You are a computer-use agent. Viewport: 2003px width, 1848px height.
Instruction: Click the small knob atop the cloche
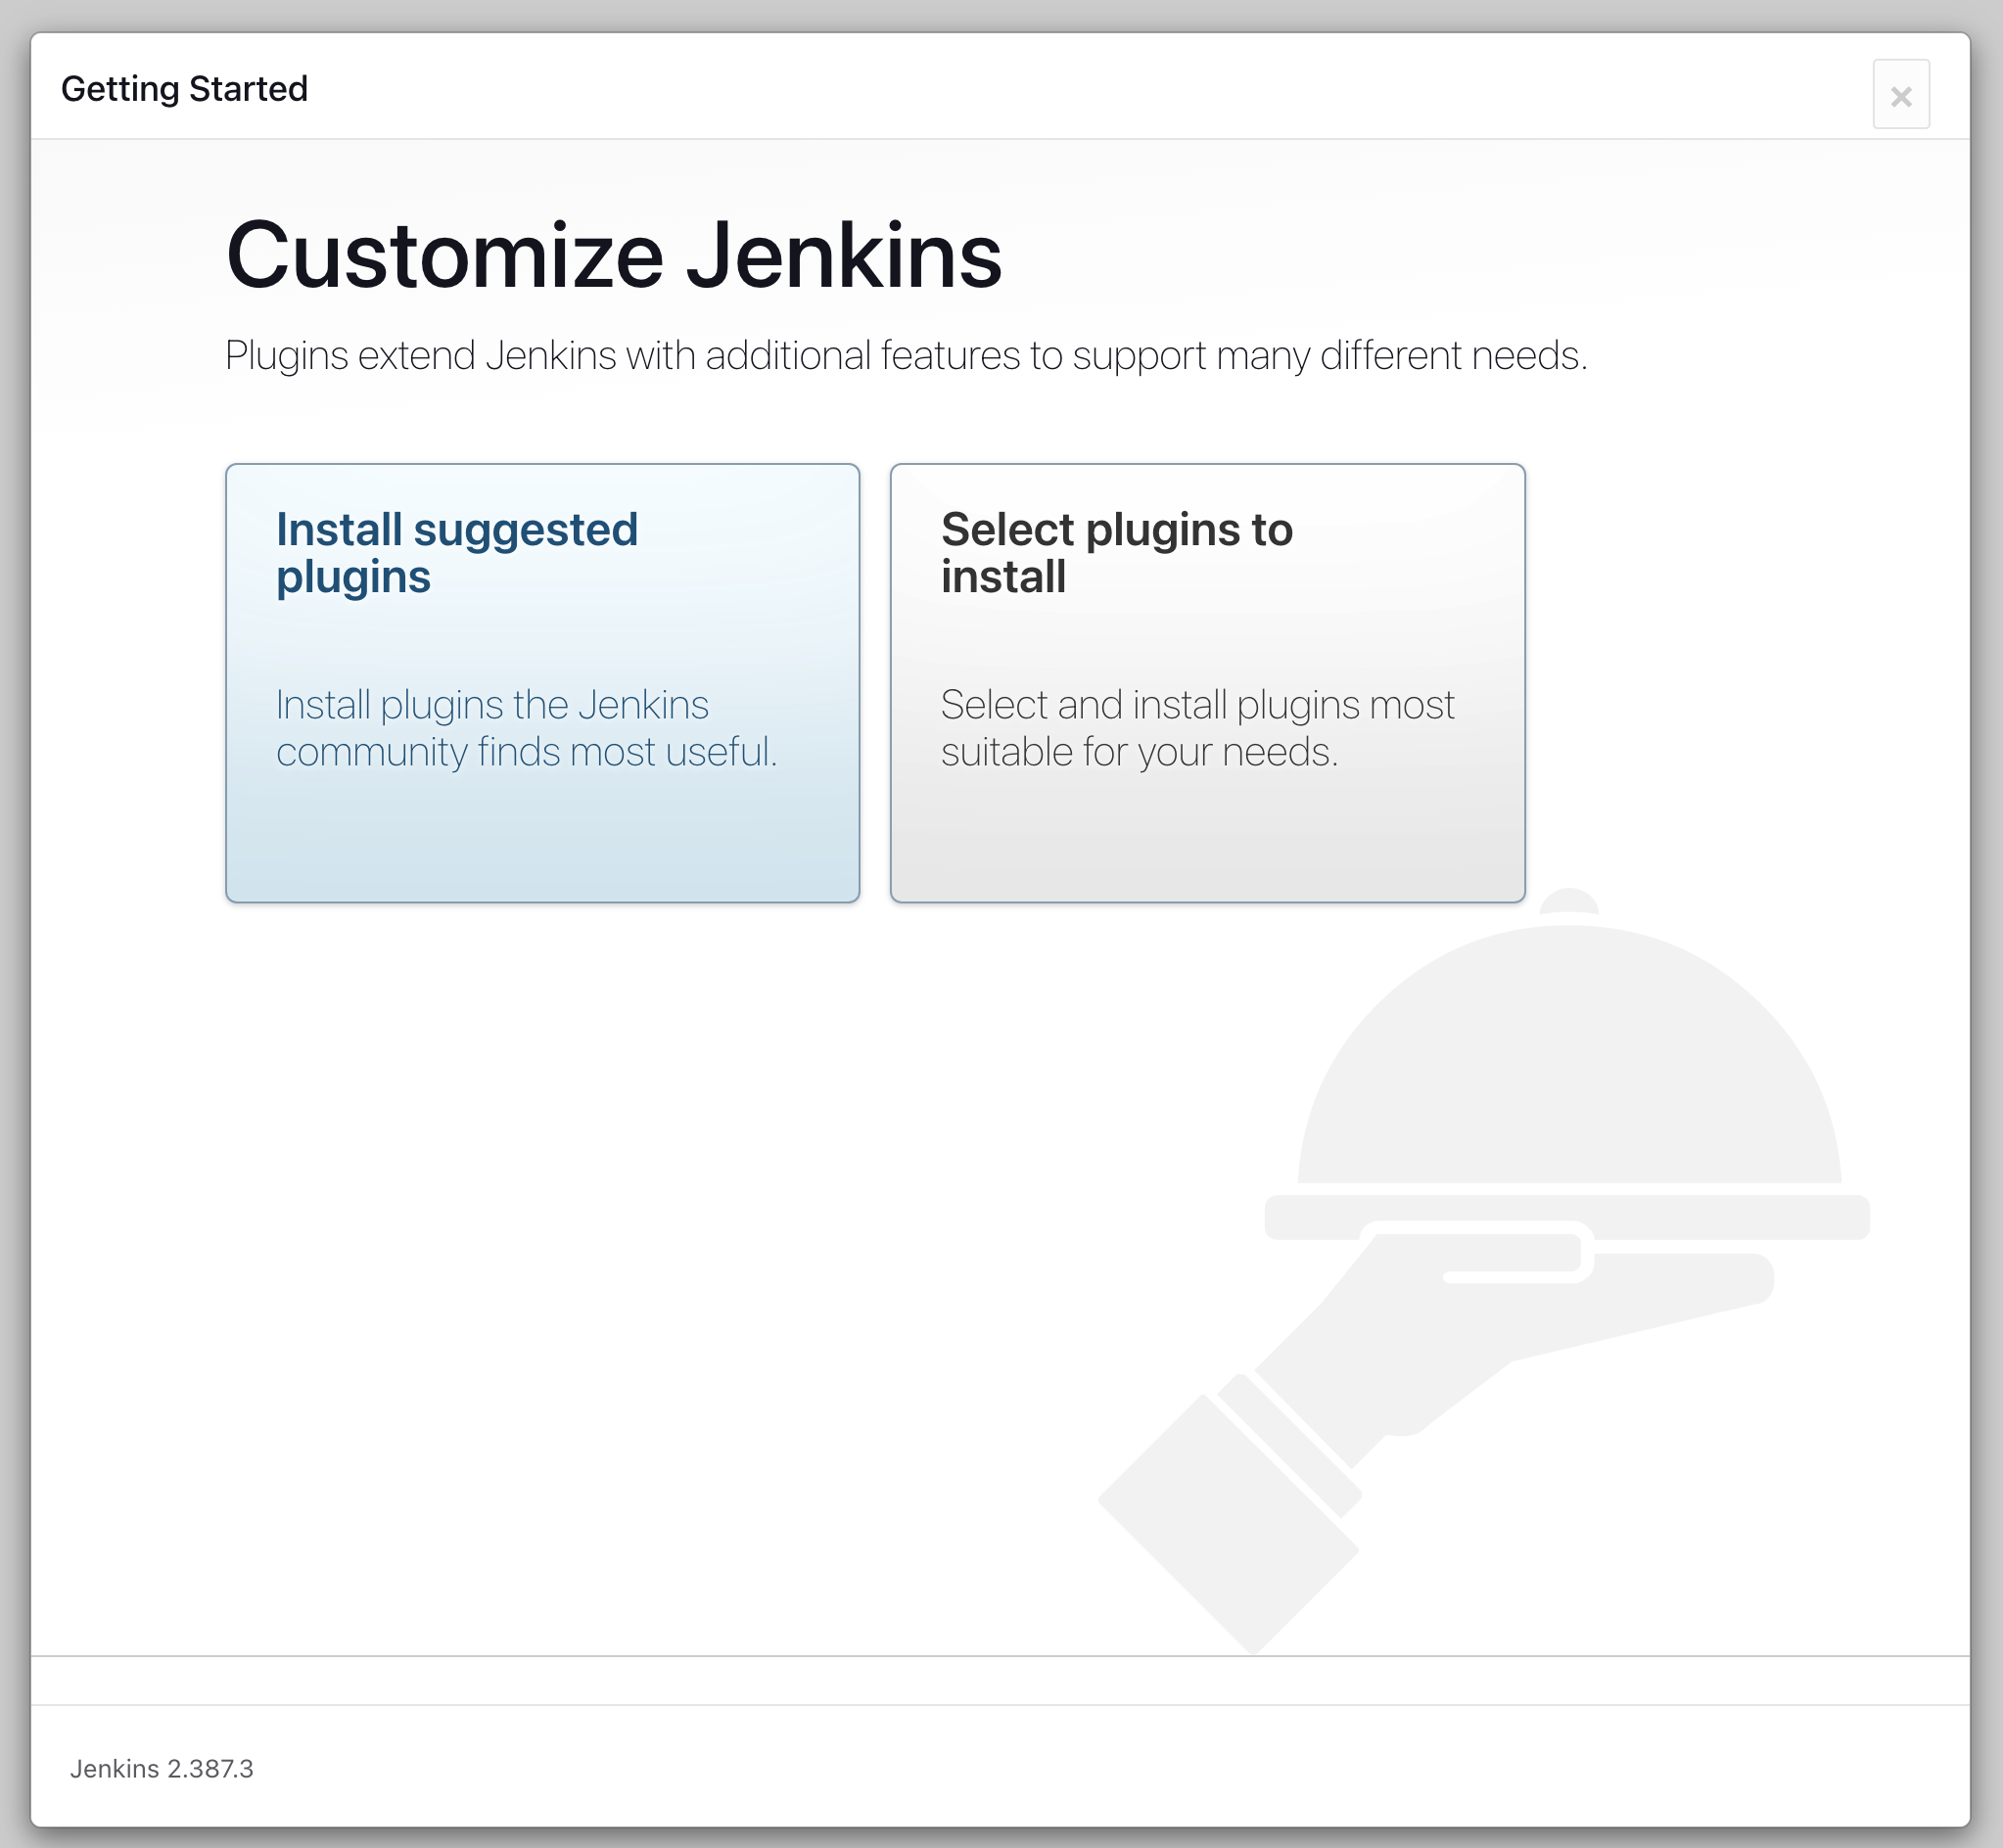pos(1568,901)
